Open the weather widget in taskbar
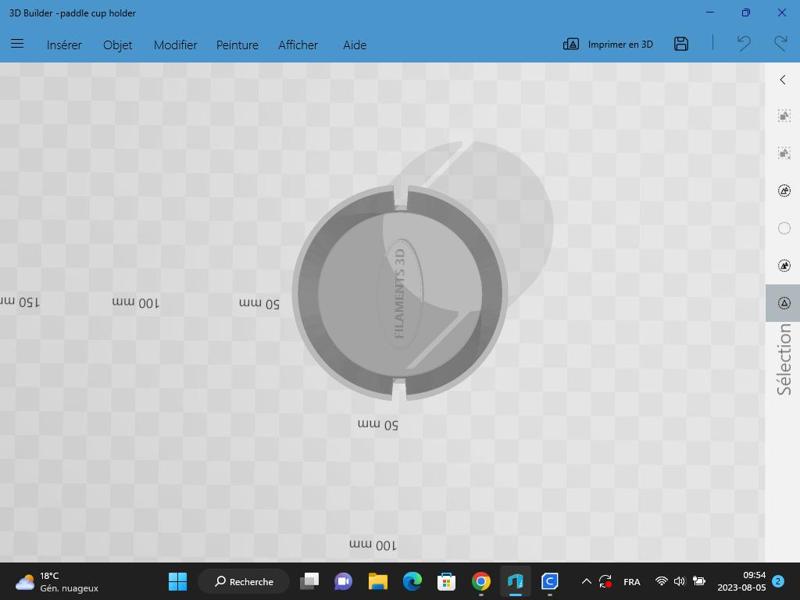 click(56, 582)
